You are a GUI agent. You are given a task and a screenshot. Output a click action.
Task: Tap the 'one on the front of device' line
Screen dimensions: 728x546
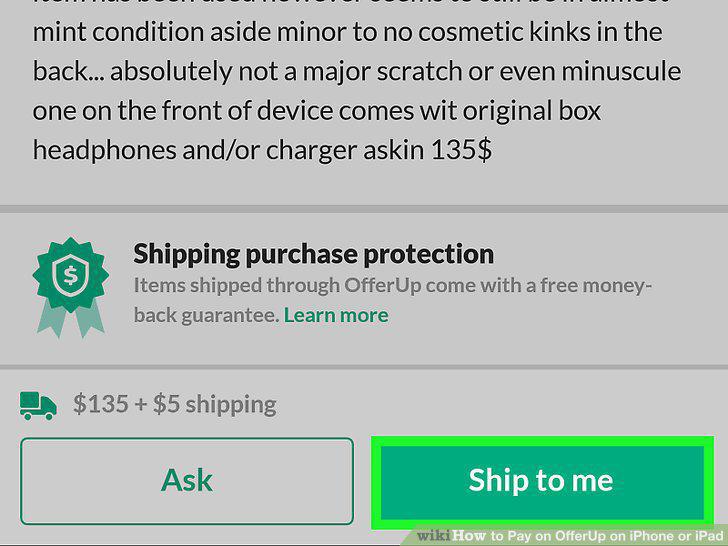[x=183, y=111]
